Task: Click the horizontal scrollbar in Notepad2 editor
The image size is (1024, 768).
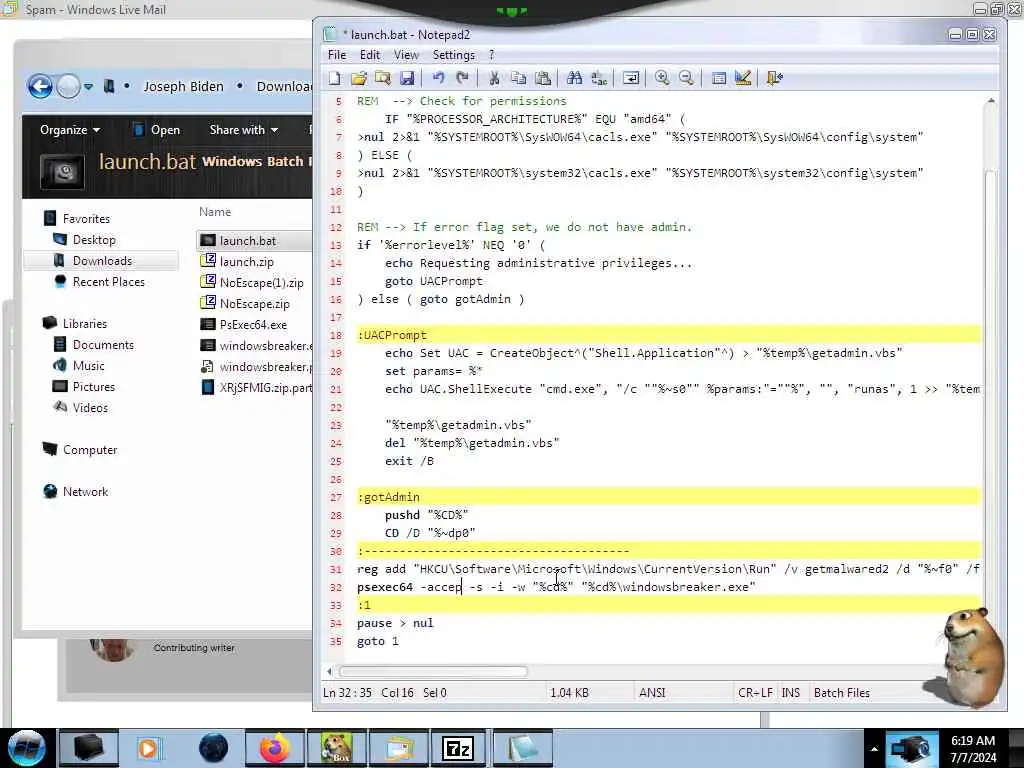Action: [433, 671]
